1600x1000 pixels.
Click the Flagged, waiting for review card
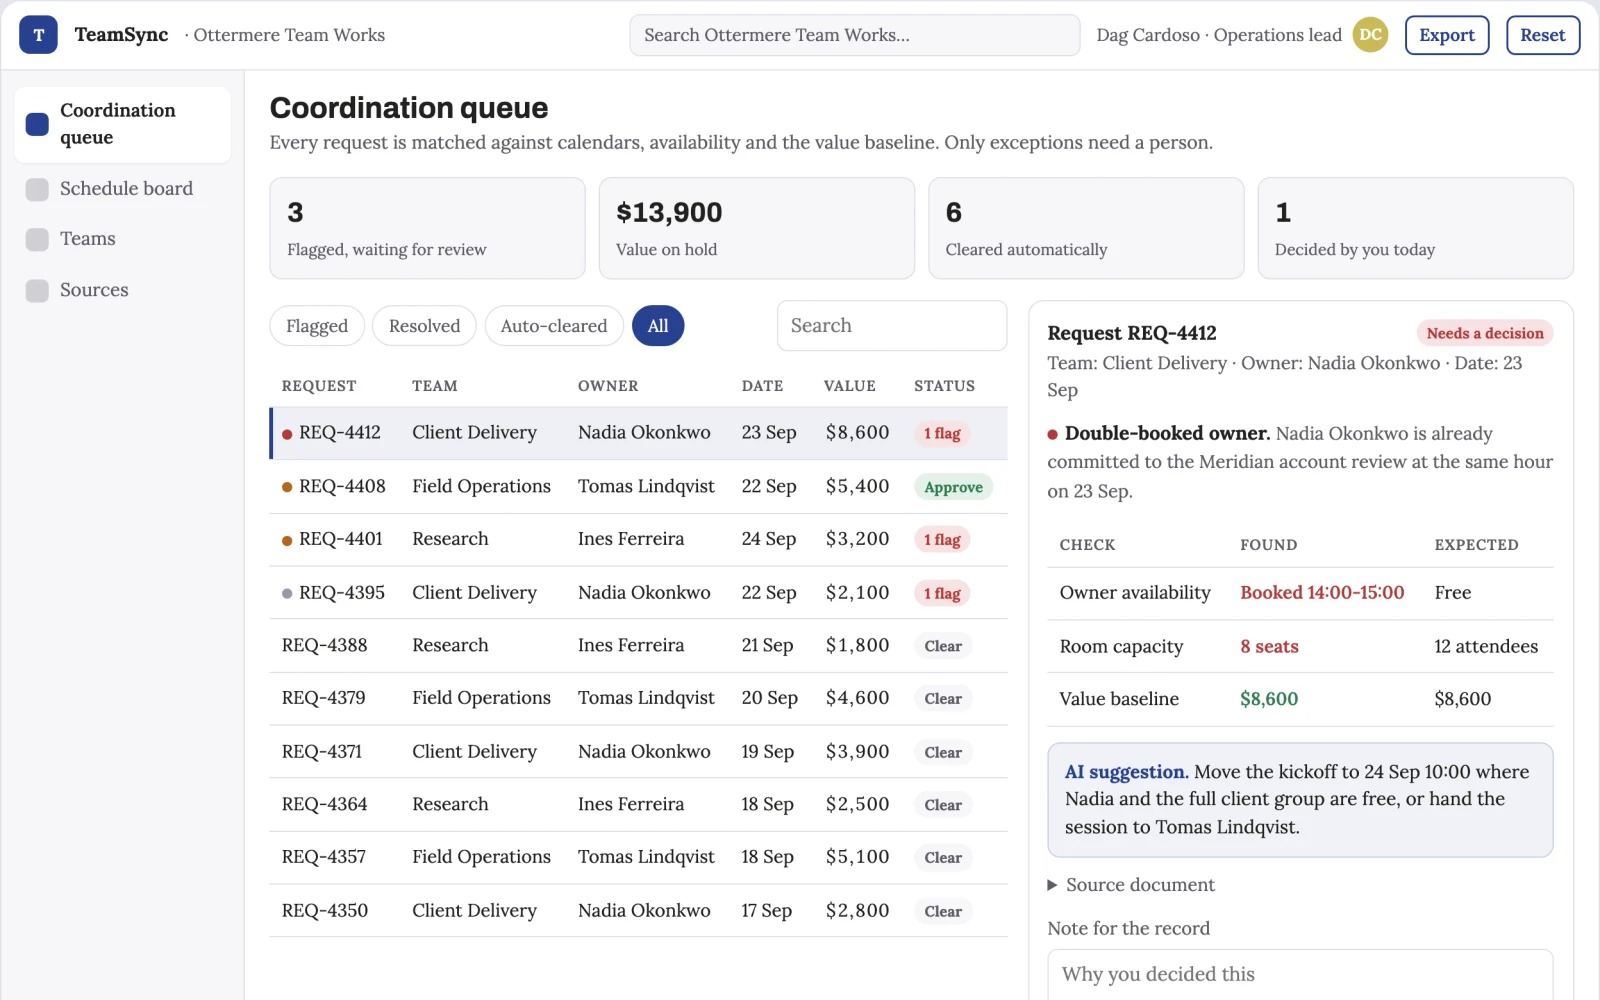(x=427, y=228)
